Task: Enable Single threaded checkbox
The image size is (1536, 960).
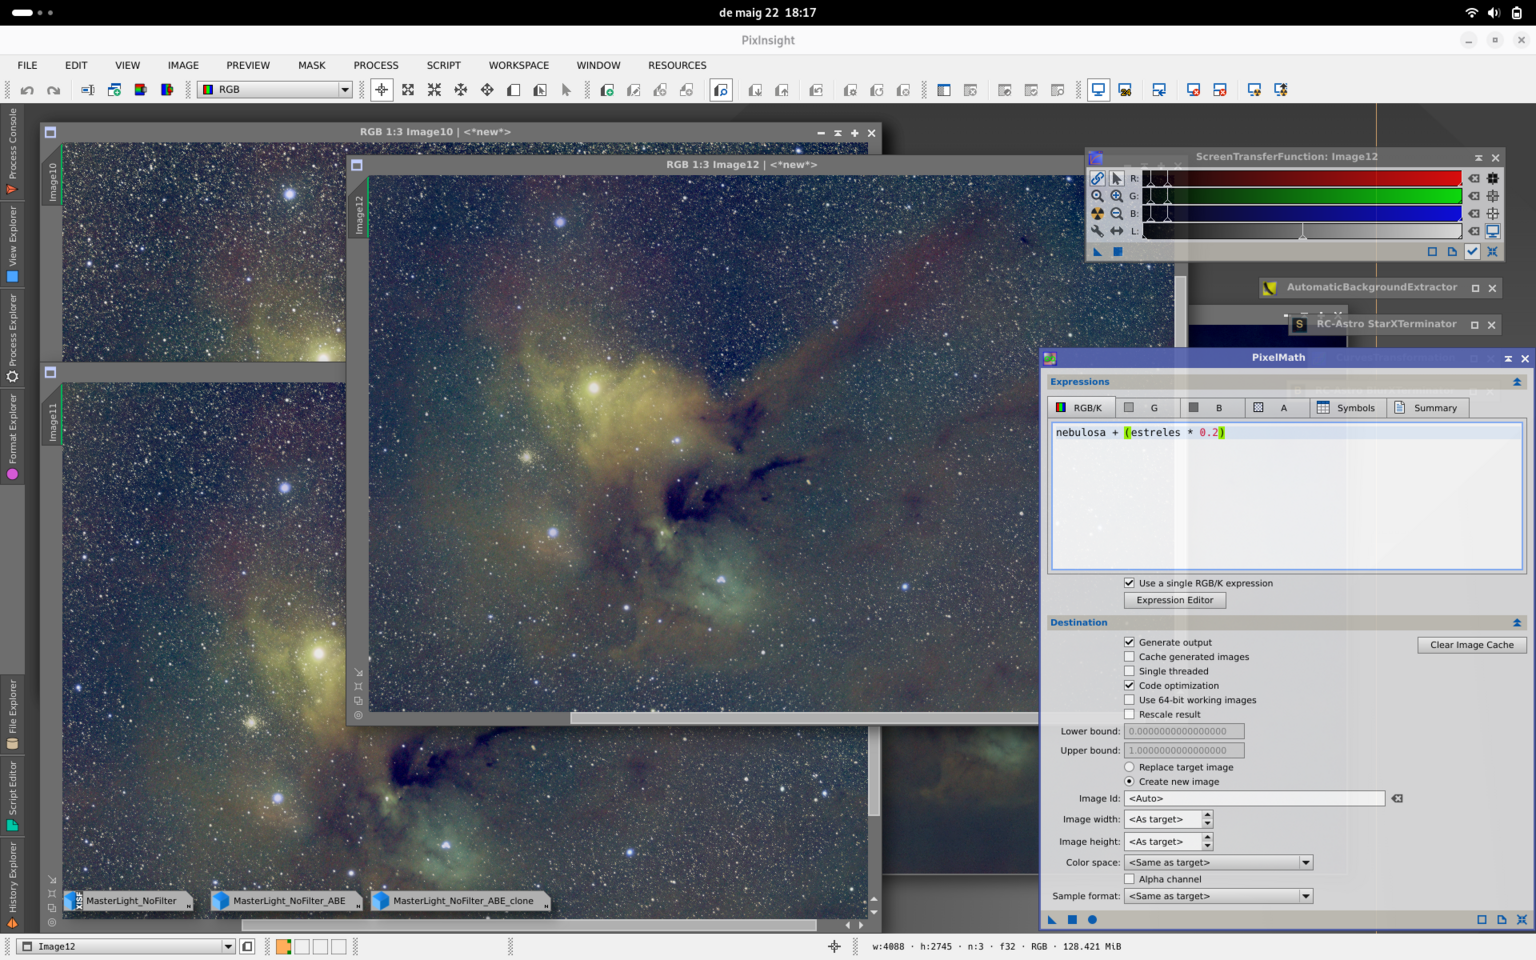Action: (1129, 671)
